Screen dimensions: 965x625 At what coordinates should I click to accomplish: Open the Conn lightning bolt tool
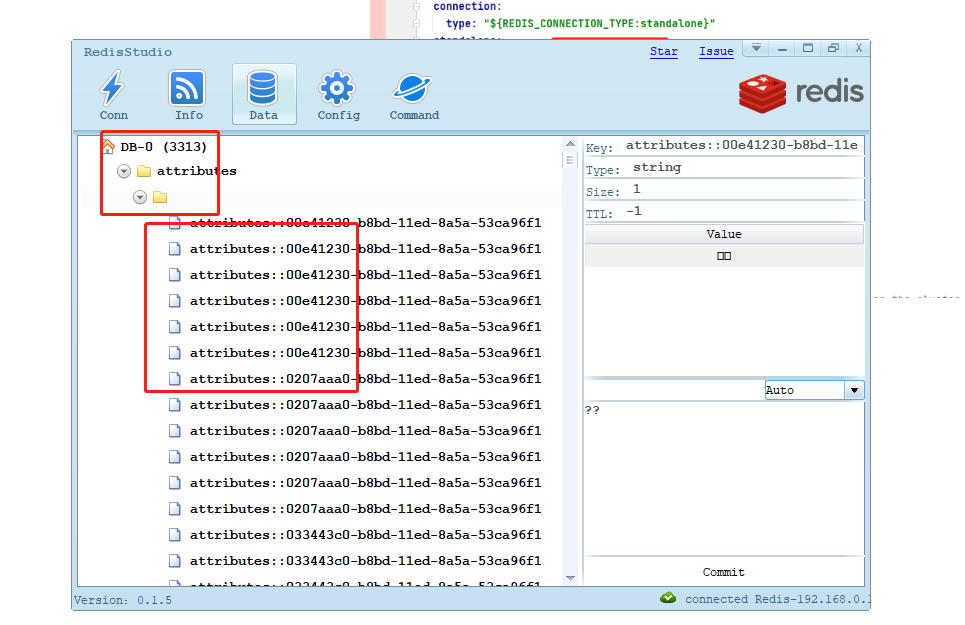113,94
